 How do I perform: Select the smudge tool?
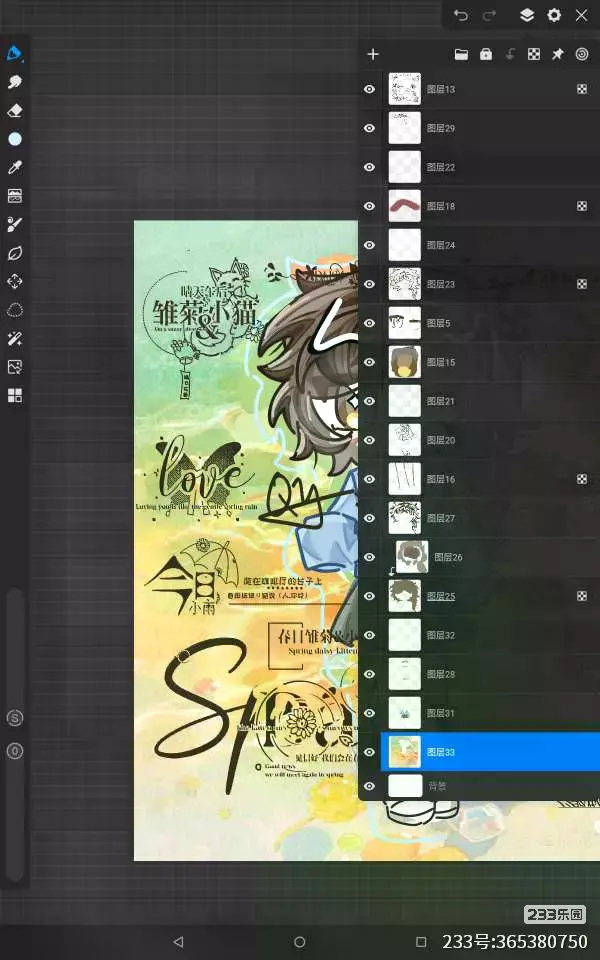click(x=15, y=81)
